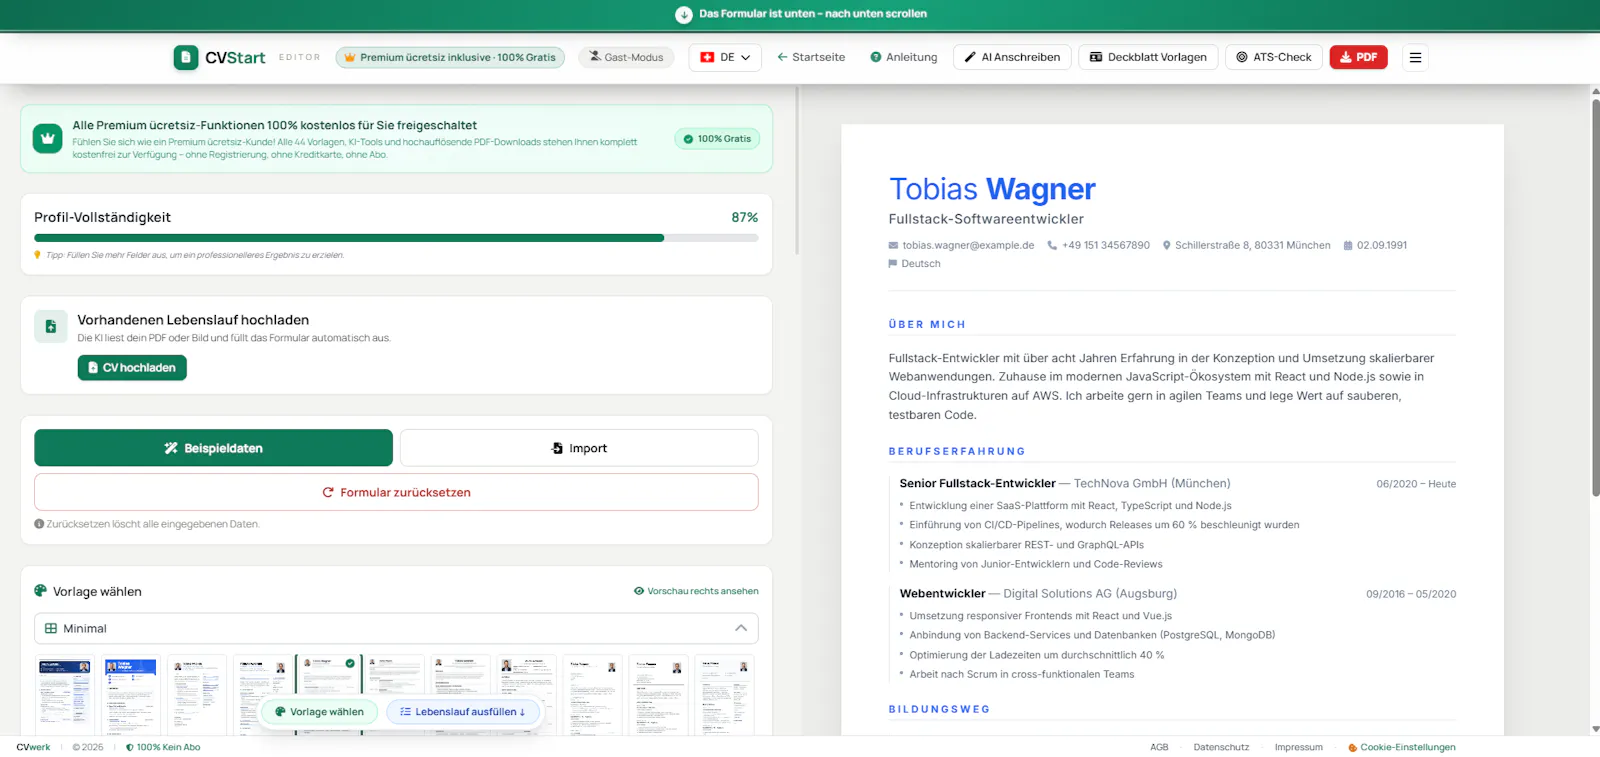Viewport: 1600px width, 757px height.
Task: Click the palette icon next to Vorlage wählen heading
Action: click(x=41, y=591)
